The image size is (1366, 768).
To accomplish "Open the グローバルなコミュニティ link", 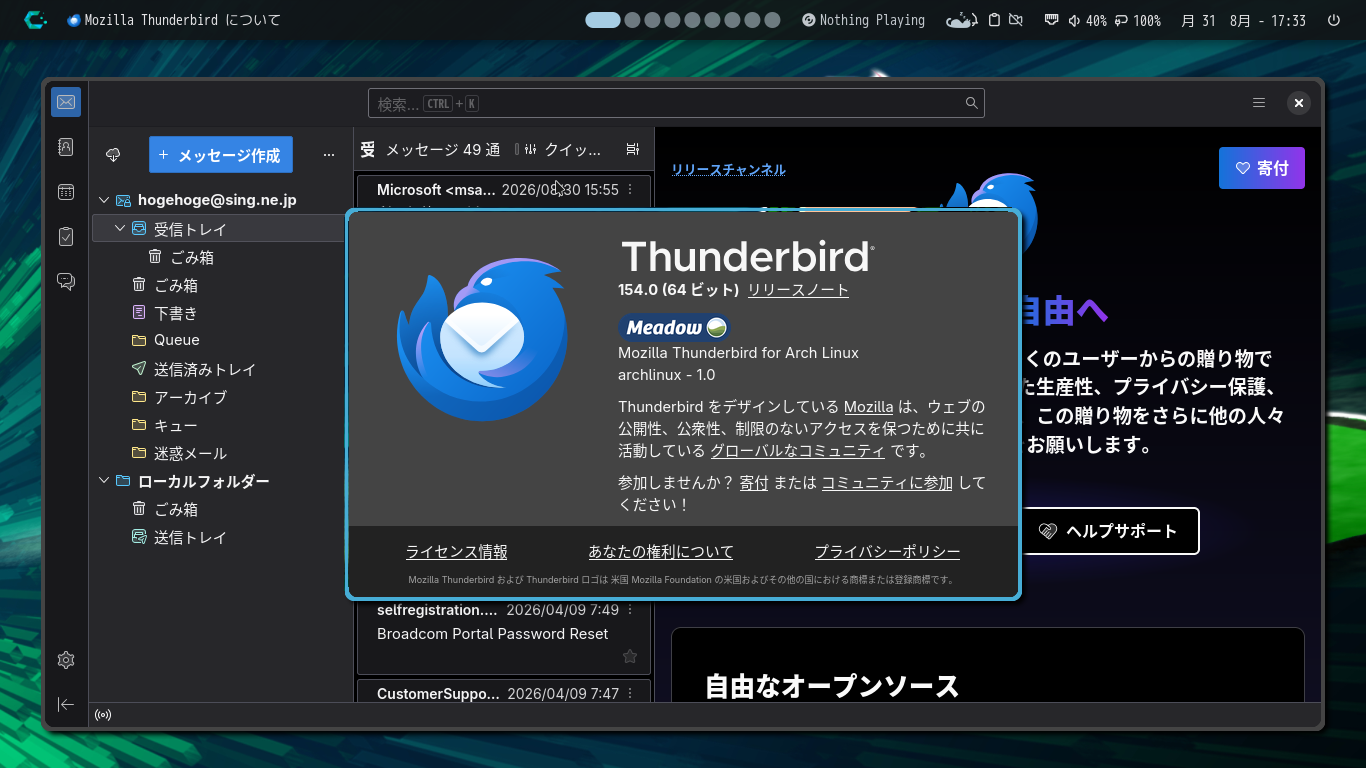I will (798, 451).
